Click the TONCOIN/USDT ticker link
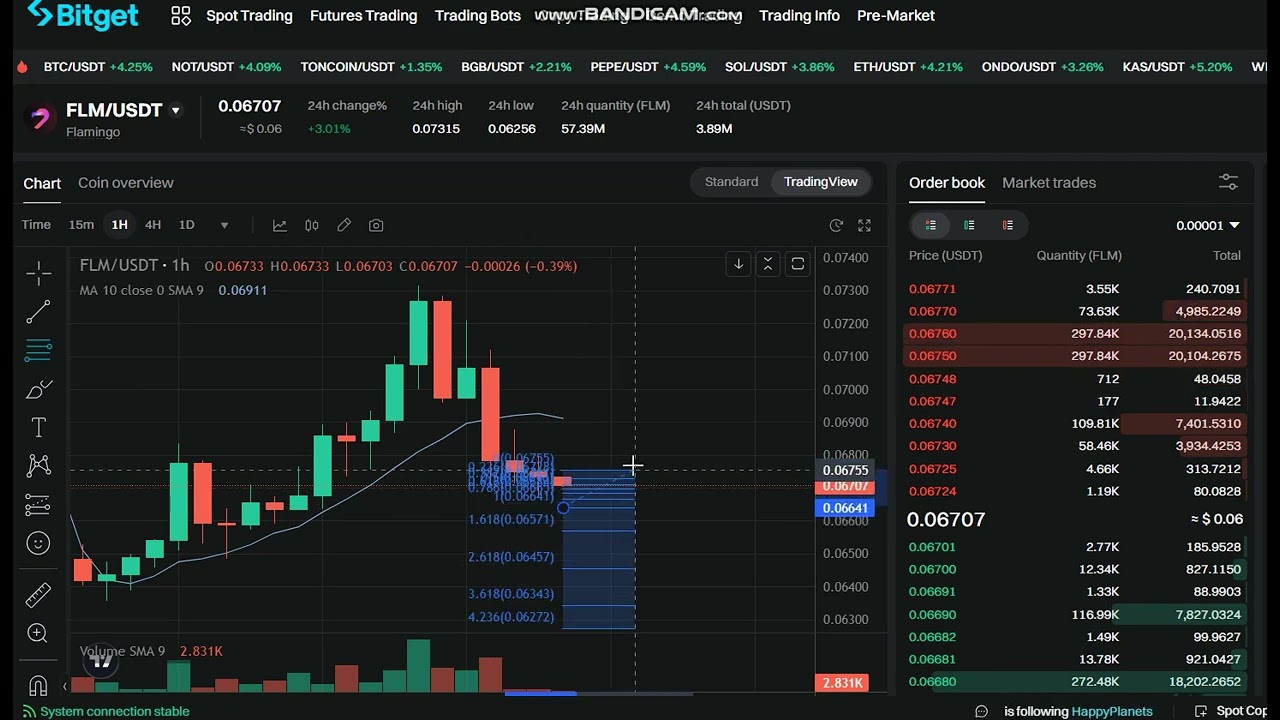1280x720 pixels. 371,67
